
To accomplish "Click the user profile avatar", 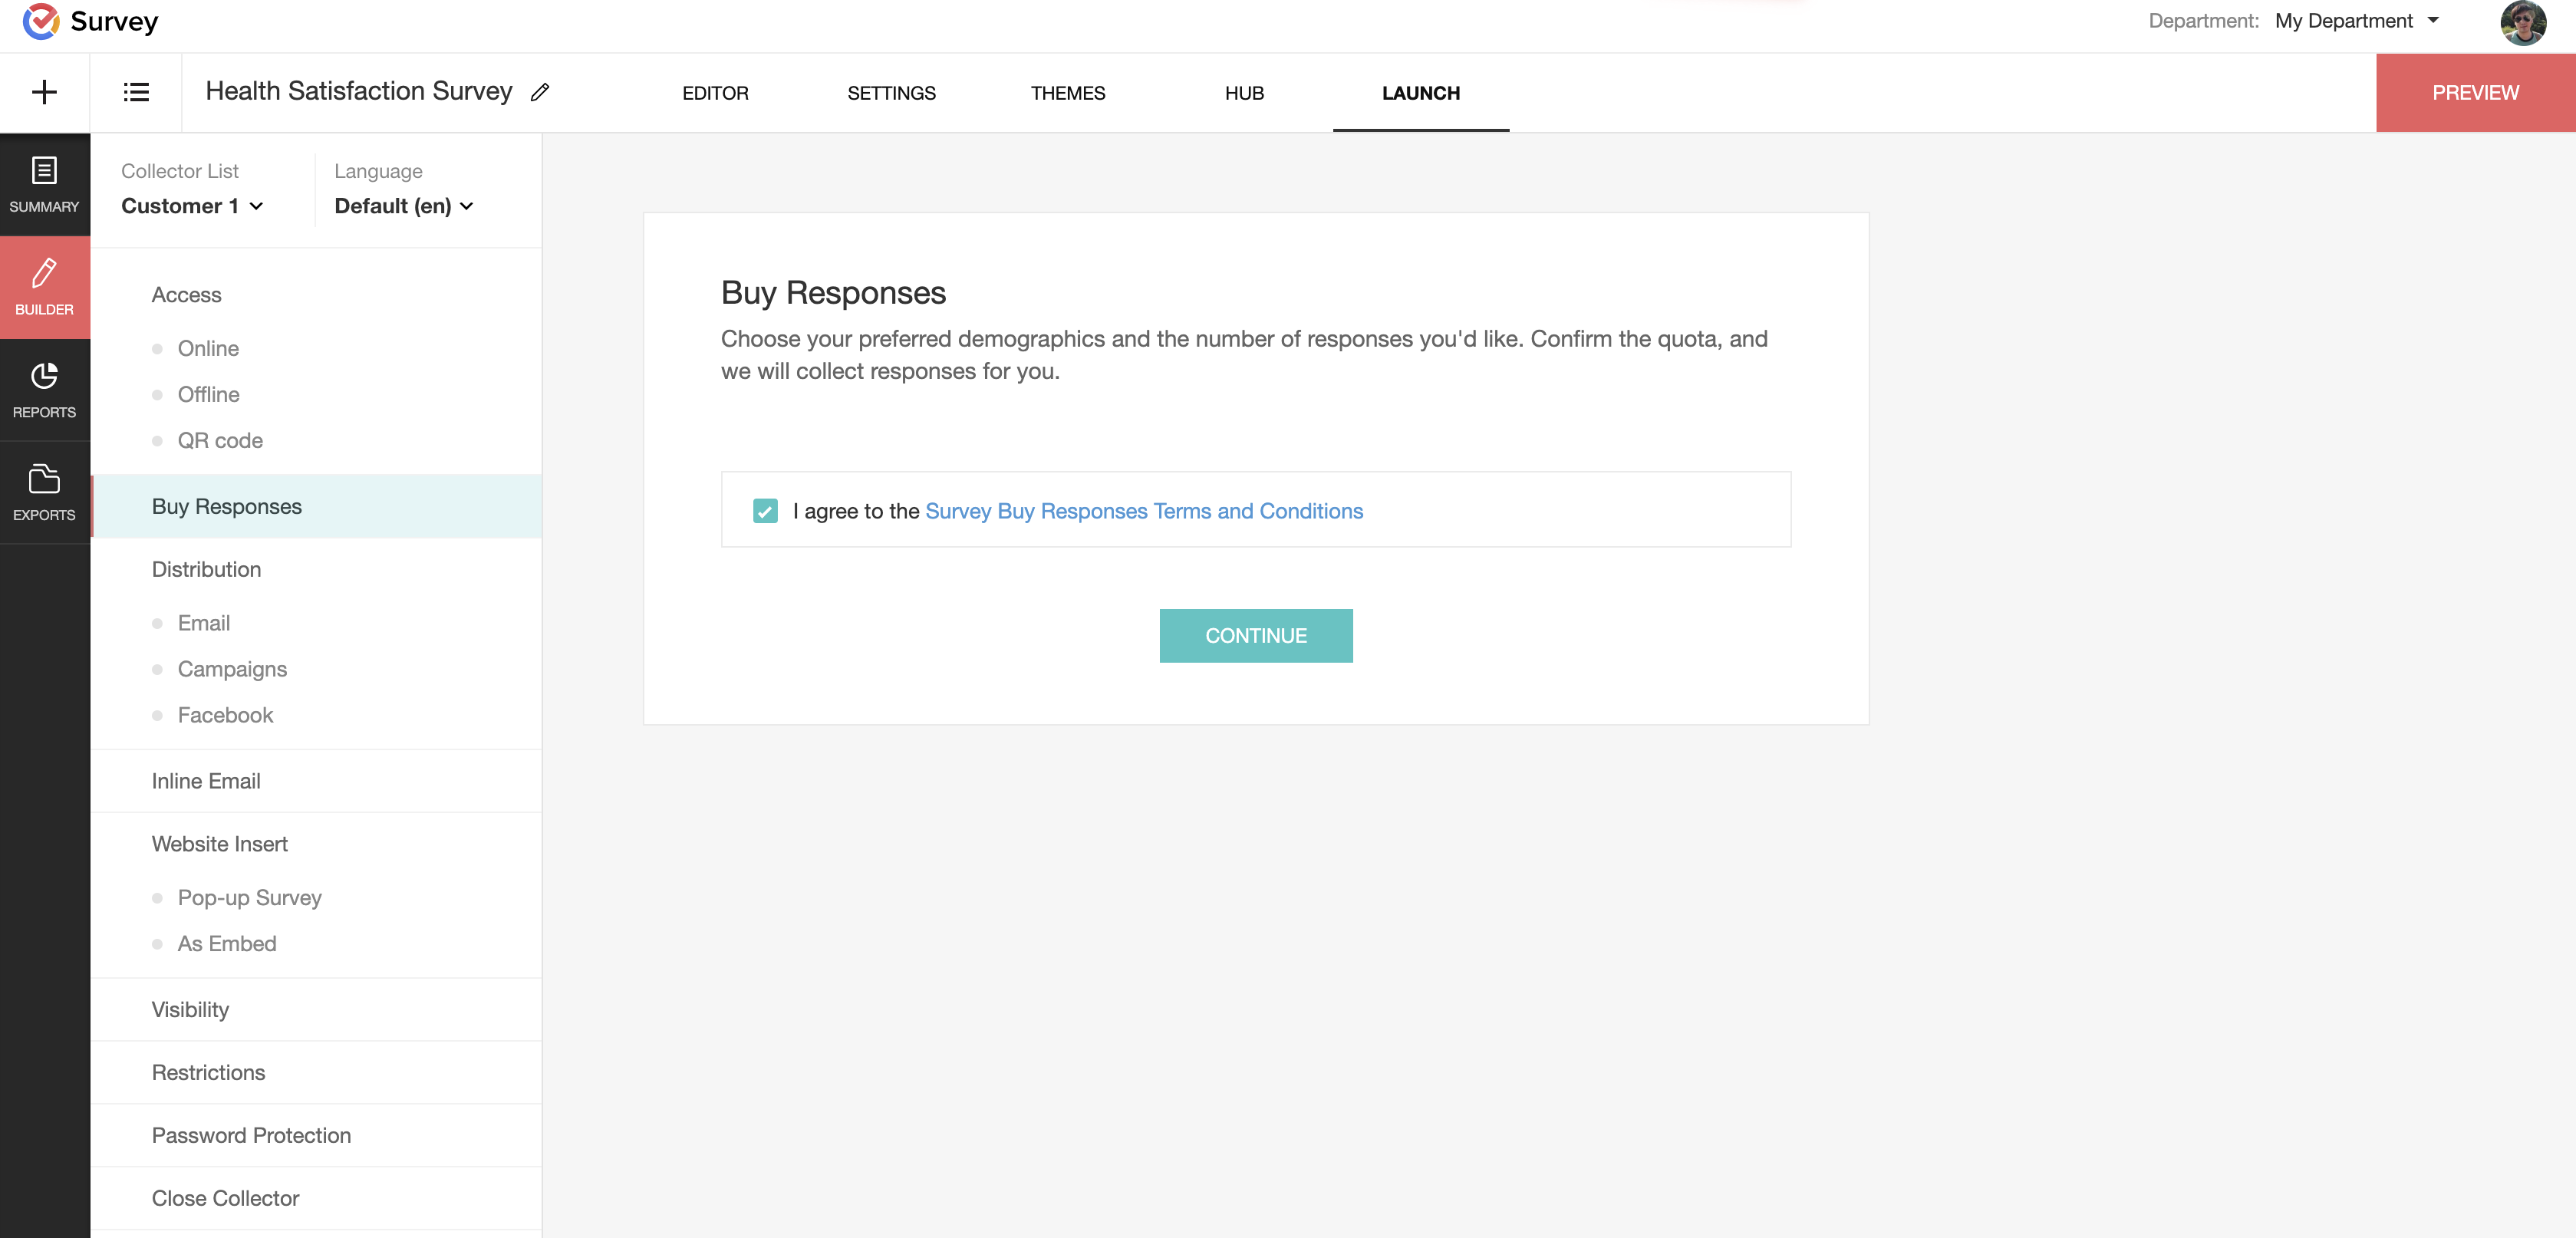I will tap(2522, 22).
